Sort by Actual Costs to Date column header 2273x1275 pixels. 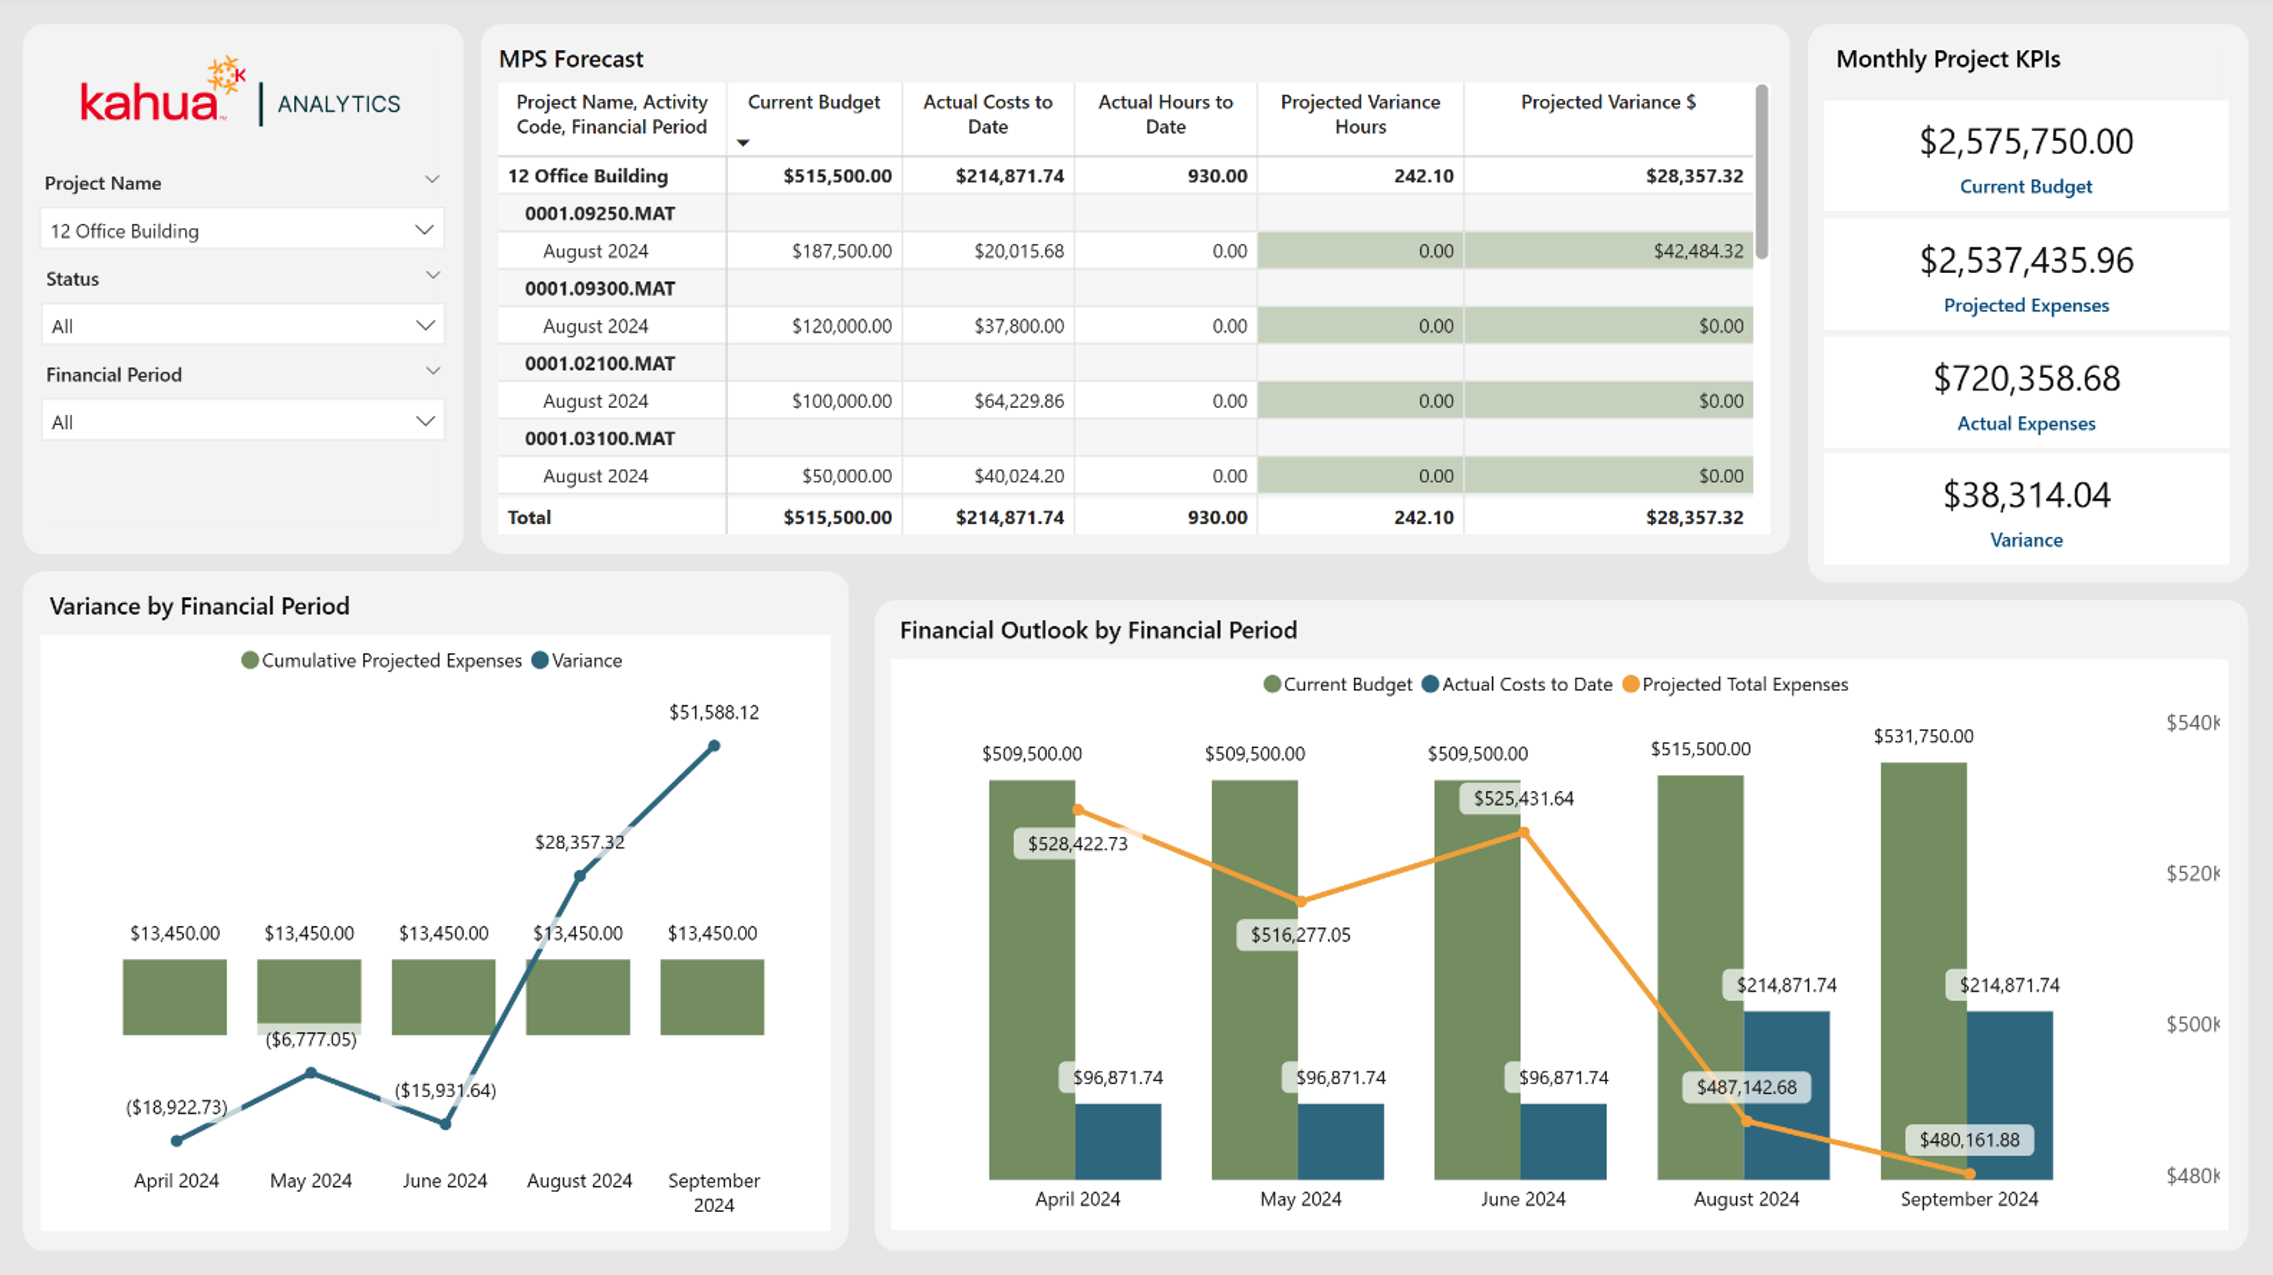[x=987, y=114]
